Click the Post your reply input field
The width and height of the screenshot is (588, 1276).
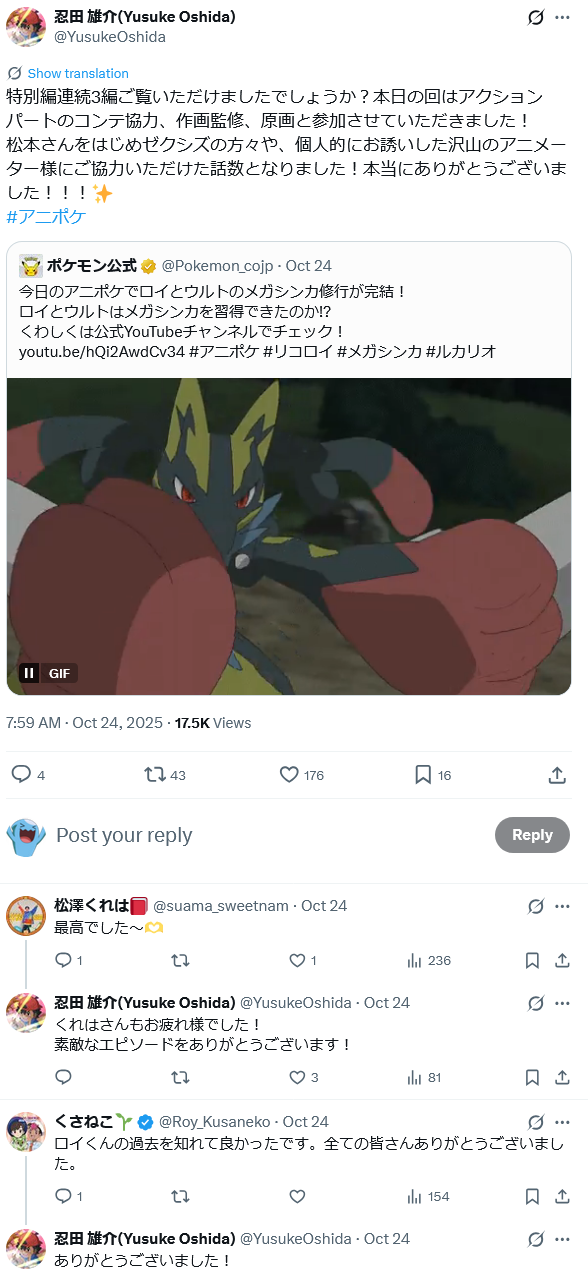tap(270, 835)
